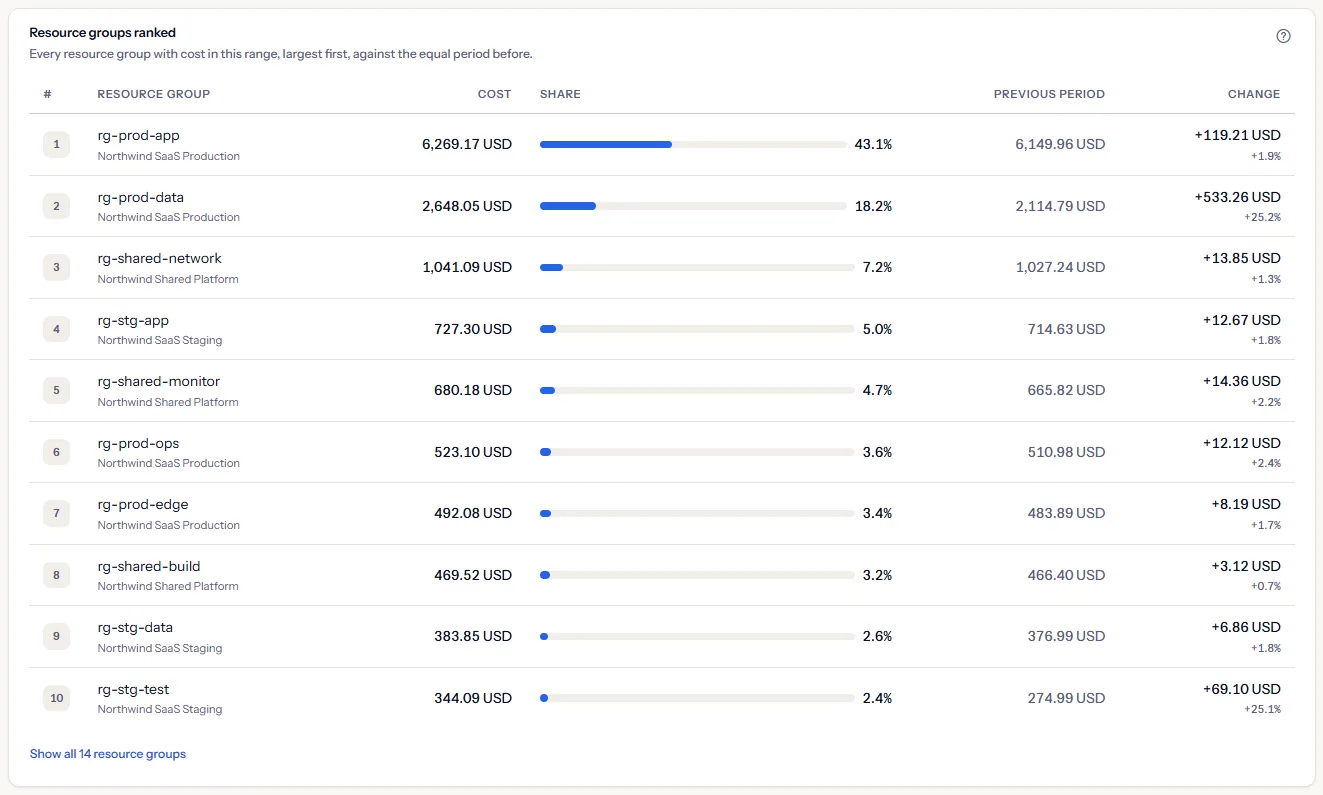Viewport: 1323px width, 795px height.
Task: Click the RESOURCE GROUP column header
Action: [x=154, y=94]
